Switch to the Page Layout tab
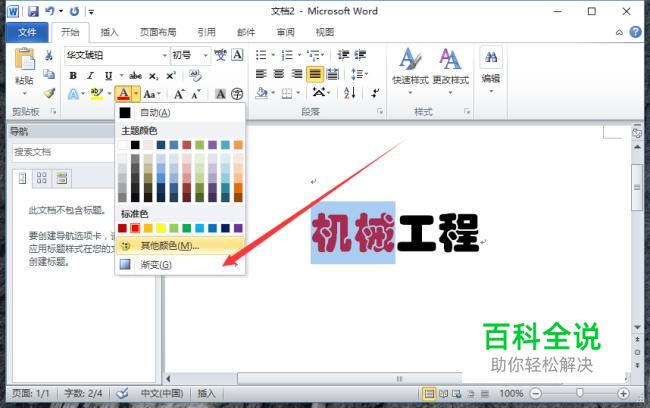The width and height of the screenshot is (650, 408). tap(158, 32)
